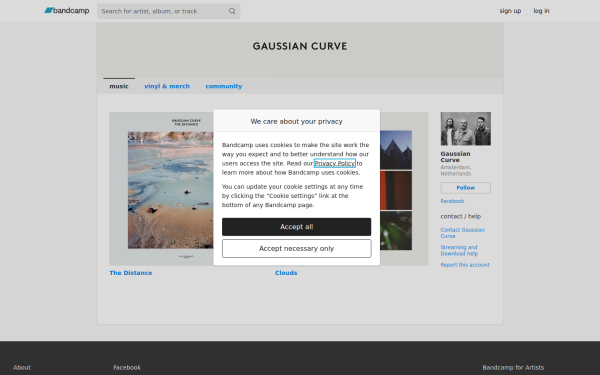Click the Amsterdam, Netherlands location text

point(456,171)
